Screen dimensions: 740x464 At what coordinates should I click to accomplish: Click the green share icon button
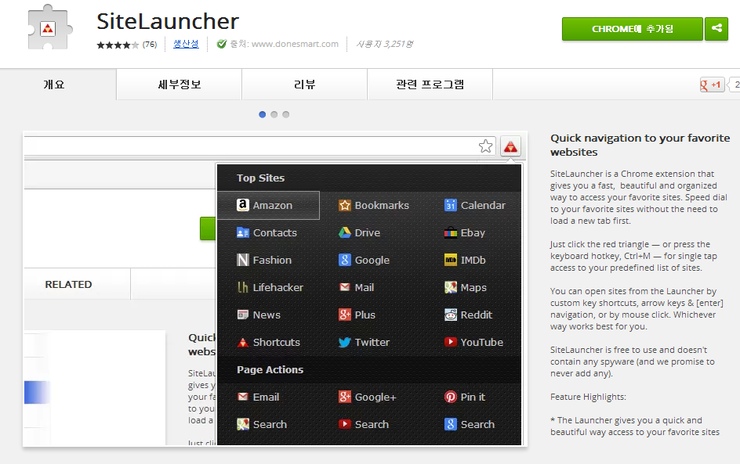click(716, 29)
